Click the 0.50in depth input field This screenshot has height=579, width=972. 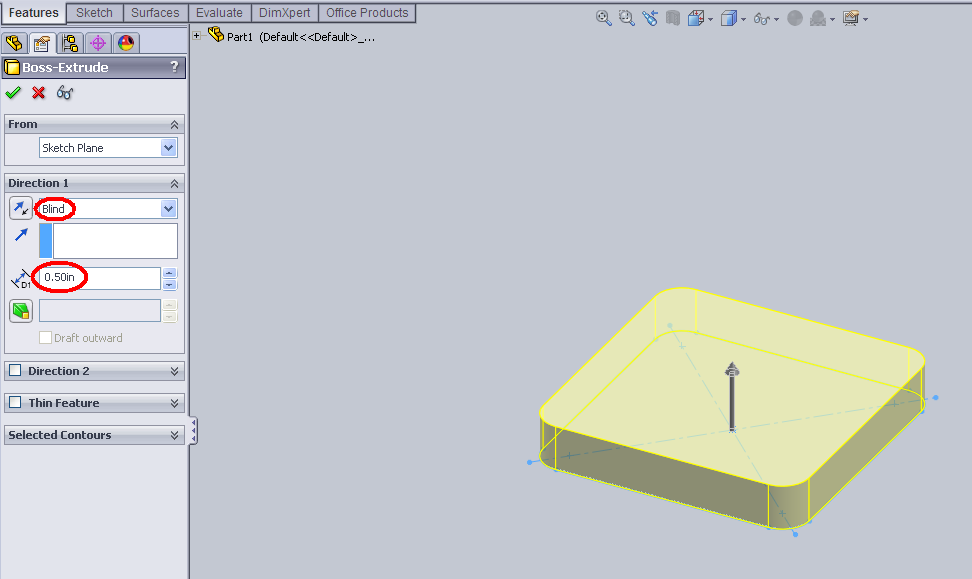(x=100, y=278)
